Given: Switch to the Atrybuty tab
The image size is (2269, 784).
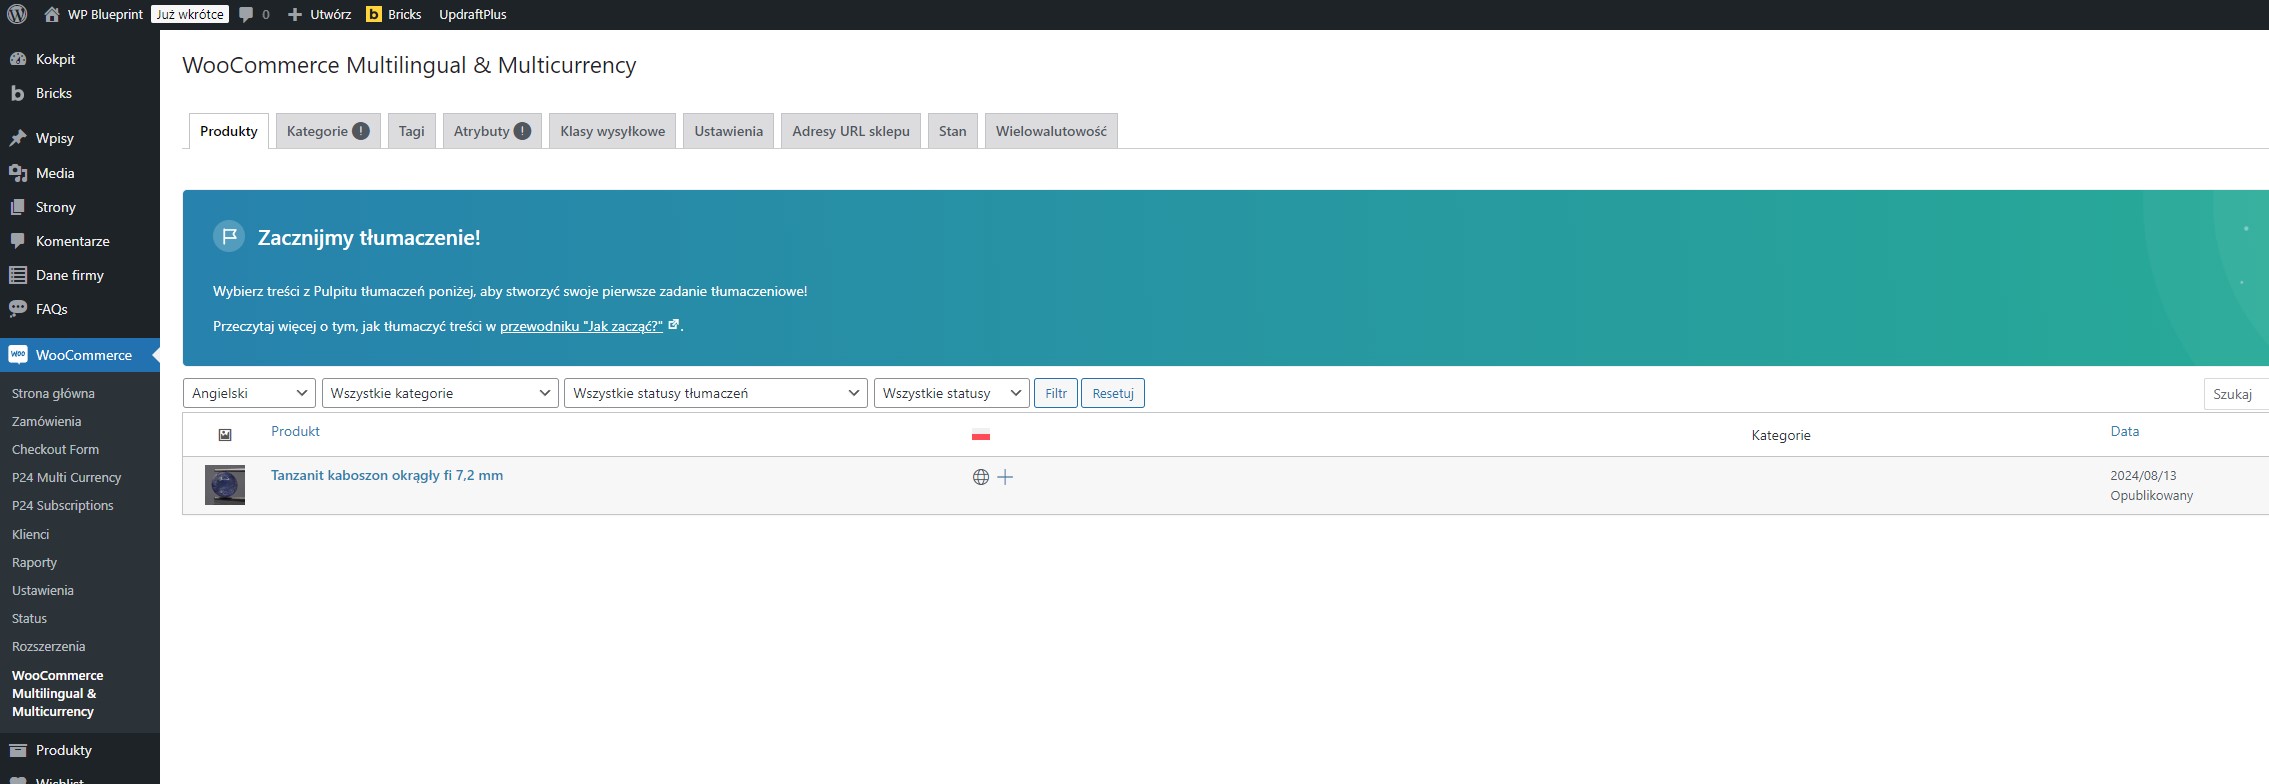Looking at the screenshot, I should [x=492, y=131].
